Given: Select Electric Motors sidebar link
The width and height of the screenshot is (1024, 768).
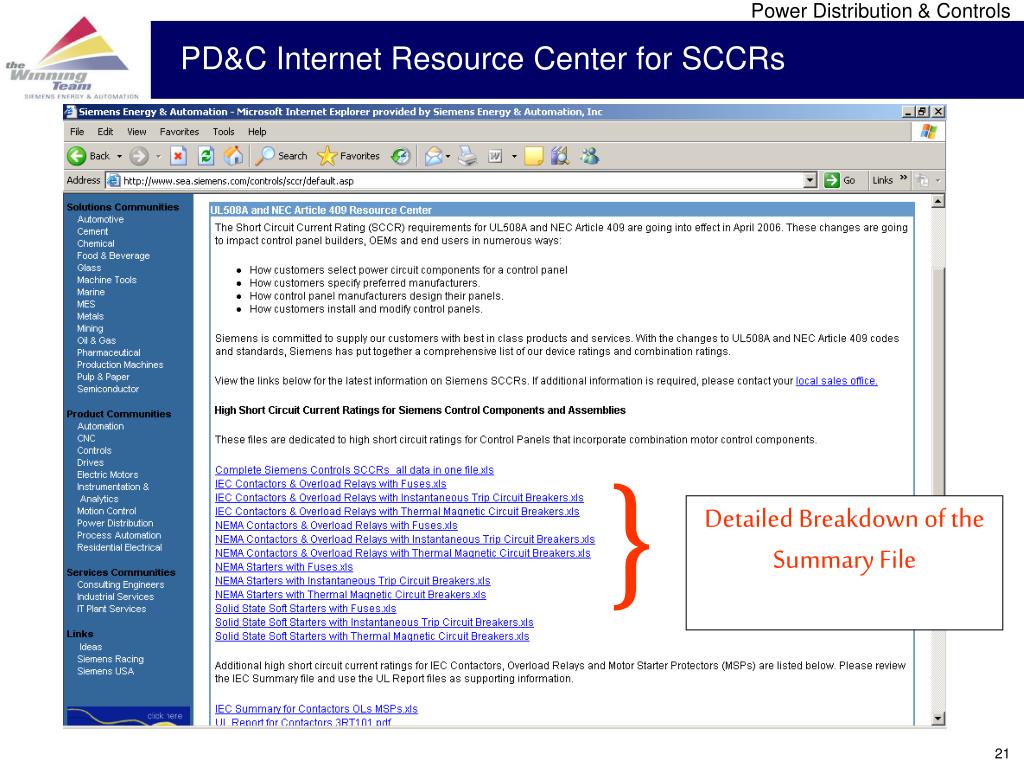Looking at the screenshot, I should 107,475.
